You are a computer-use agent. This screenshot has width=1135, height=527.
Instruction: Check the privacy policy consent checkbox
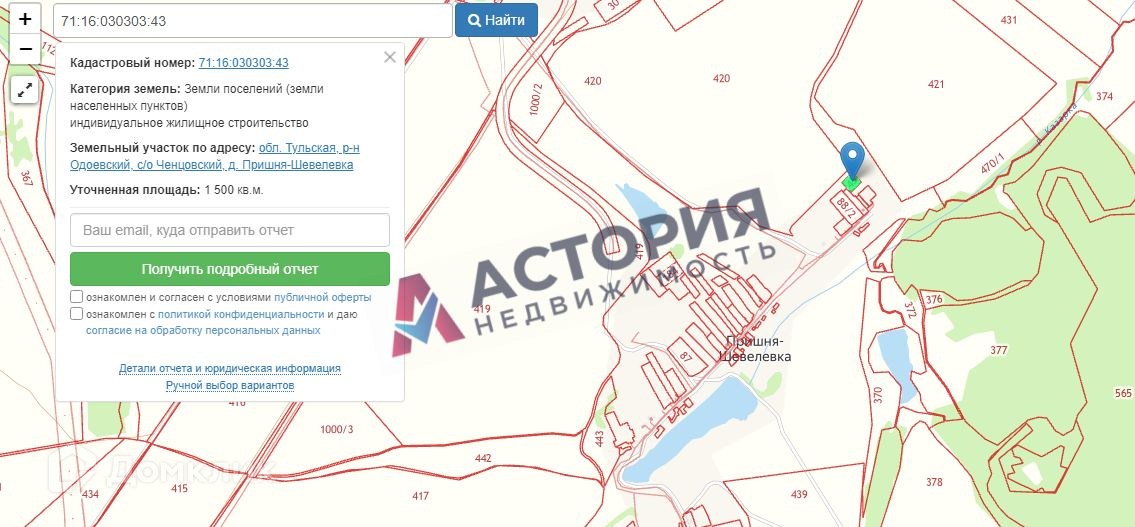pos(77,314)
